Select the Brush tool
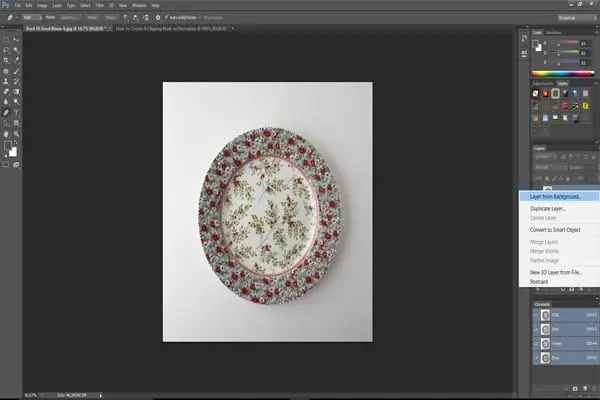This screenshot has width=600, height=400. [x=16, y=71]
